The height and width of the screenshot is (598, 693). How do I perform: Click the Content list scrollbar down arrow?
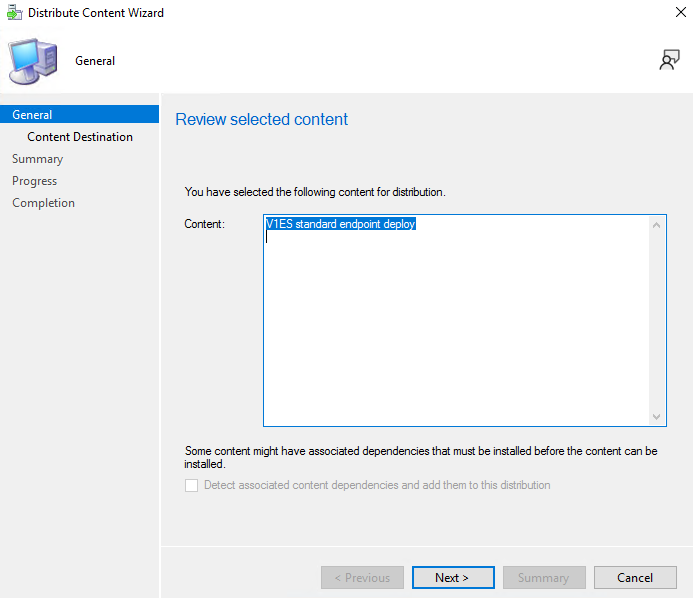[x=657, y=417]
